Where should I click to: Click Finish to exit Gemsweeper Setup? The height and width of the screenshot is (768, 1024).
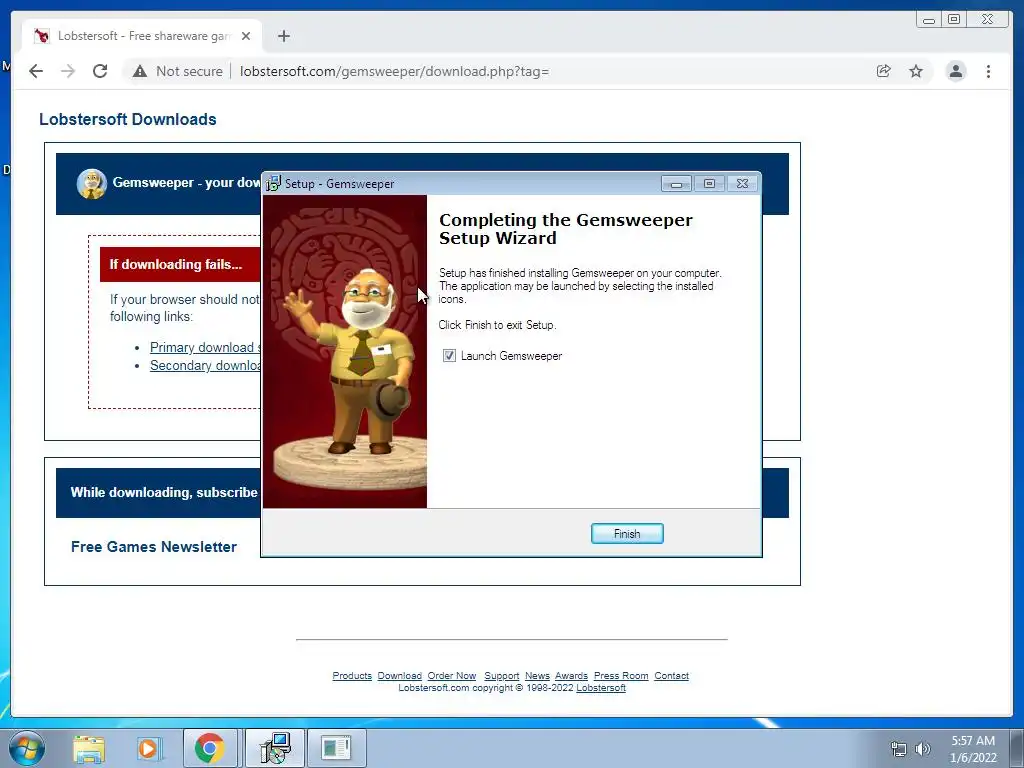626,534
